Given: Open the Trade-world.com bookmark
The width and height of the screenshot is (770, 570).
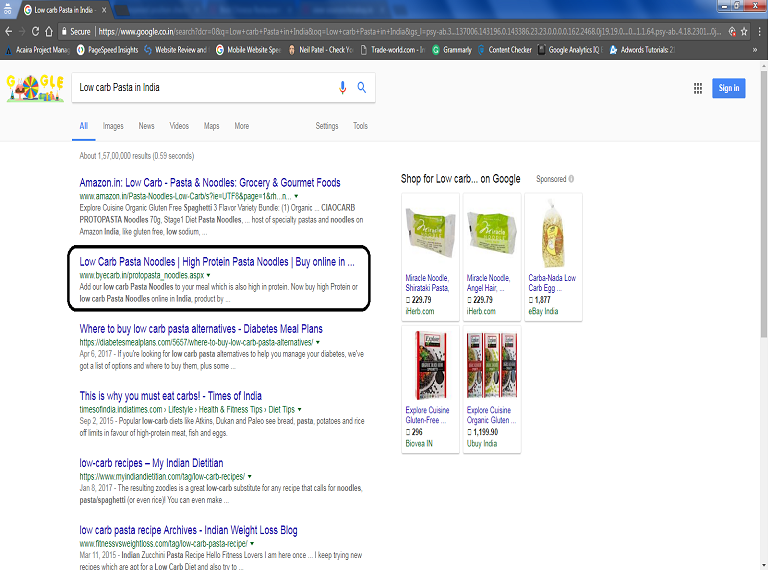Looking at the screenshot, I should pyautogui.click(x=392, y=50).
